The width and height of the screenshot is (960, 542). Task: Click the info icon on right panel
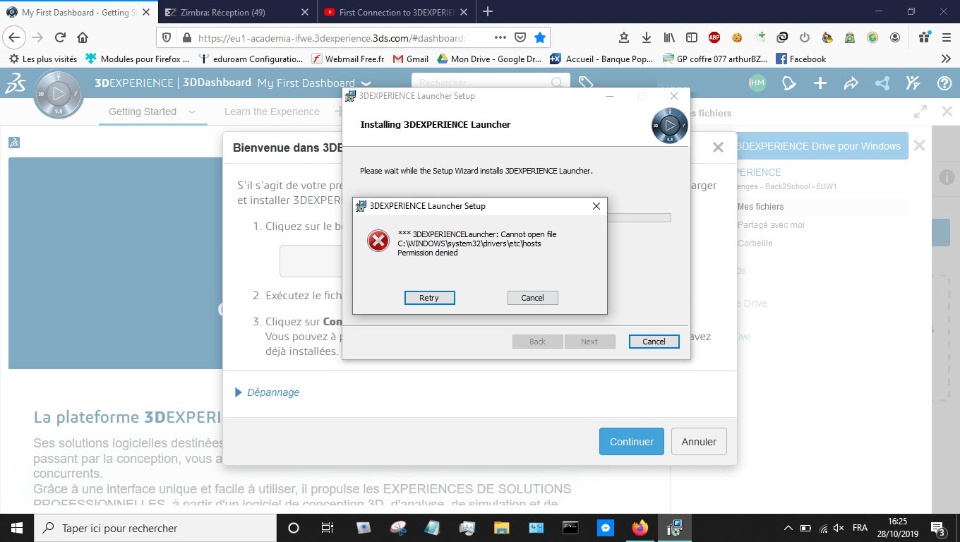pos(947,178)
